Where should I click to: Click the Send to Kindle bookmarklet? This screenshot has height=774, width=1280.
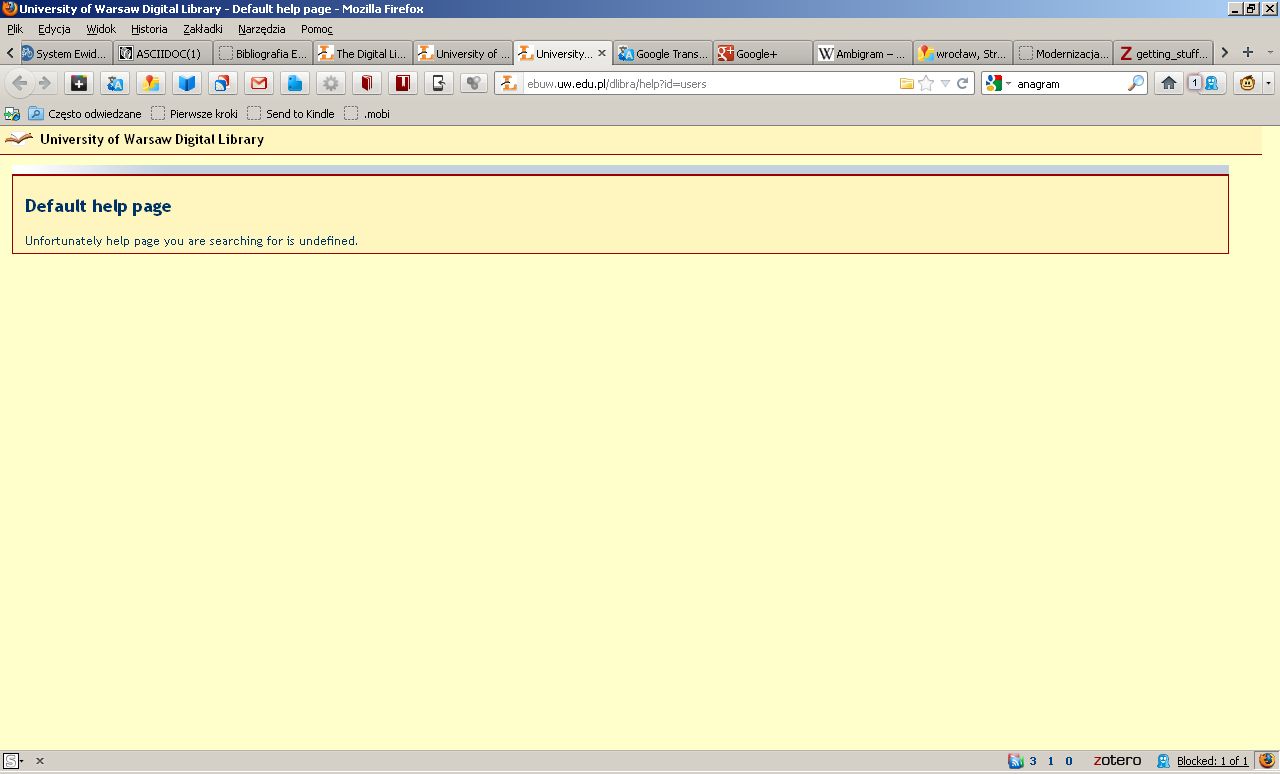(x=290, y=114)
